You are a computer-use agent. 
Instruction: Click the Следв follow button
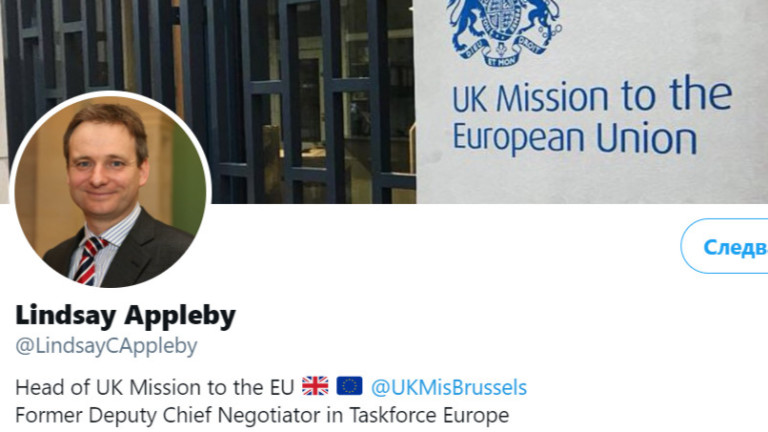[x=727, y=246]
